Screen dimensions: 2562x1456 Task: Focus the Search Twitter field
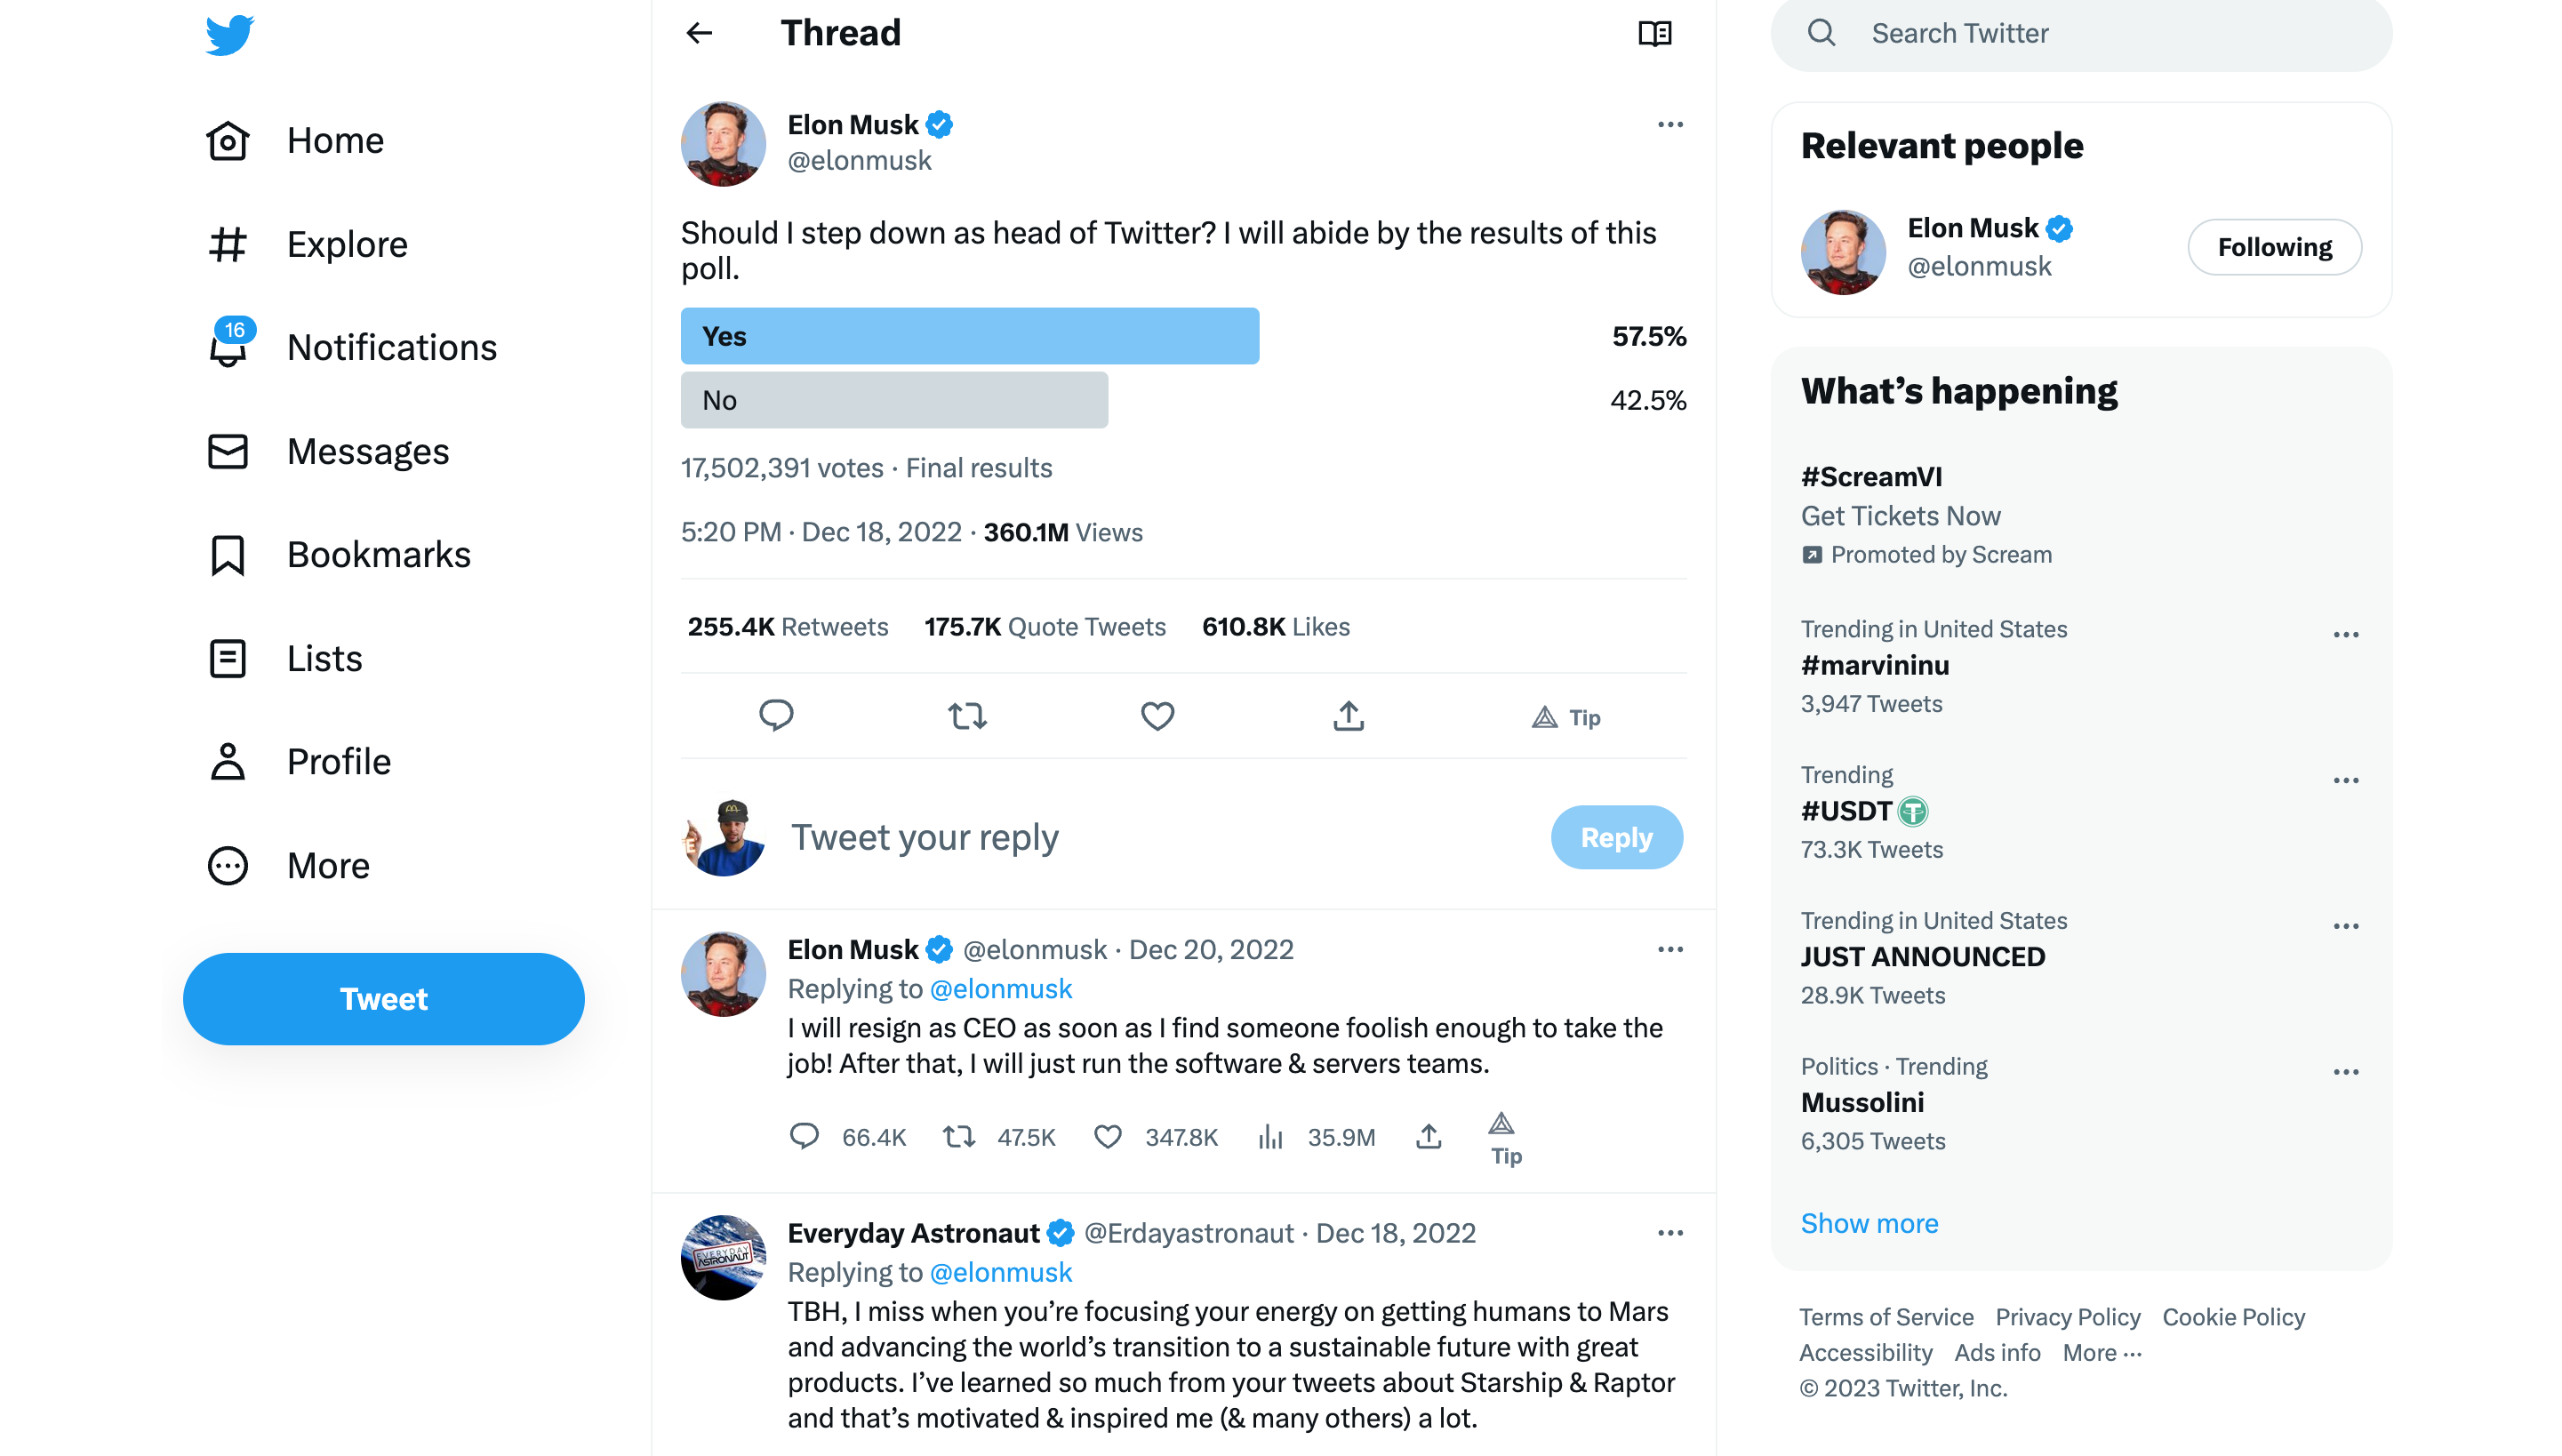[2081, 34]
